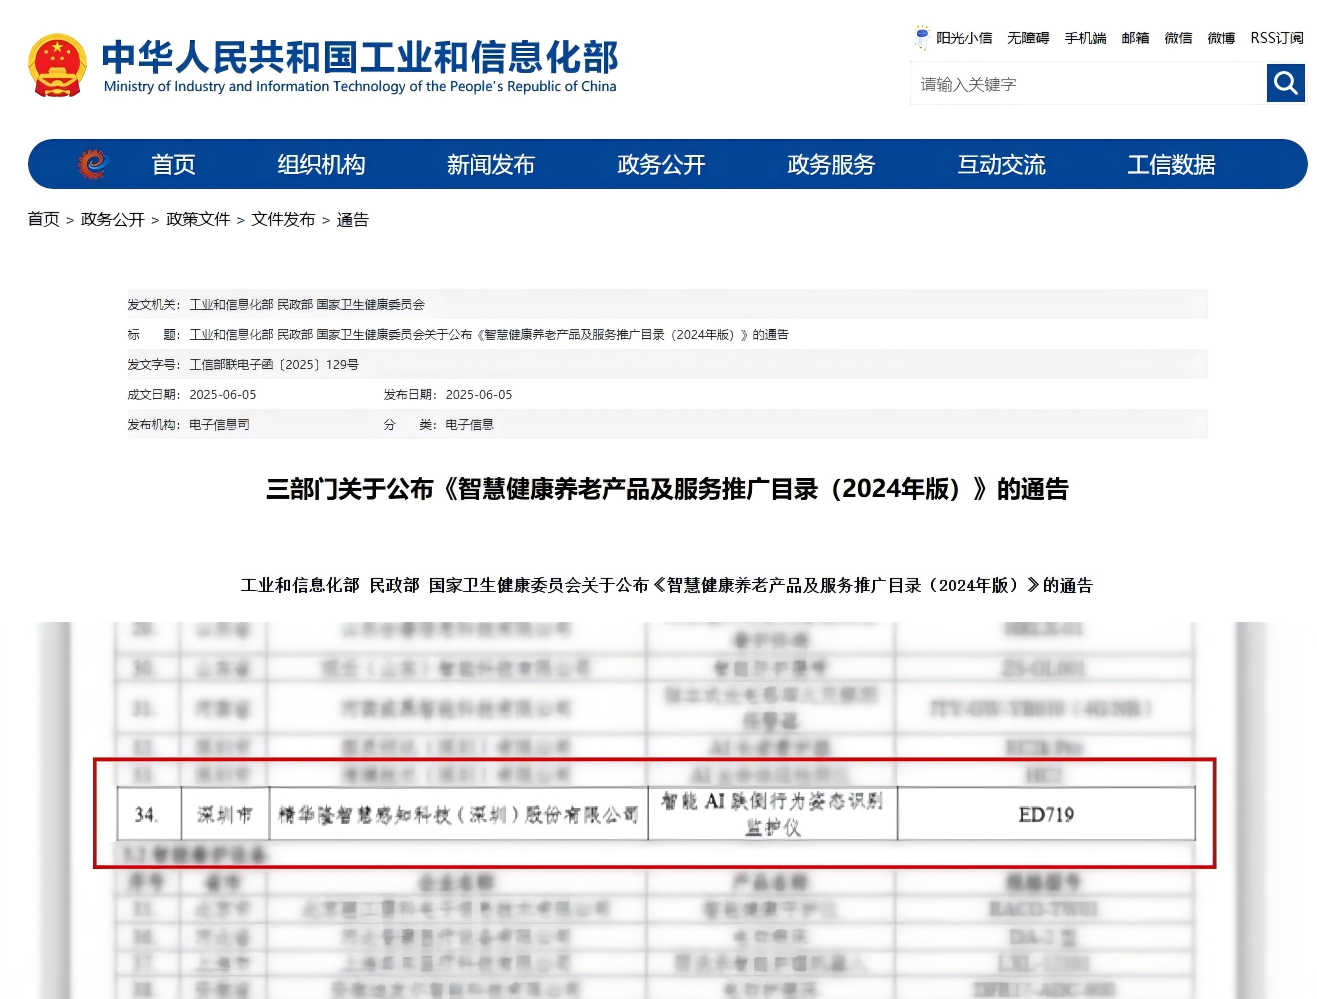
Task: Open the 工信数据 menu item
Action: [x=1171, y=165]
